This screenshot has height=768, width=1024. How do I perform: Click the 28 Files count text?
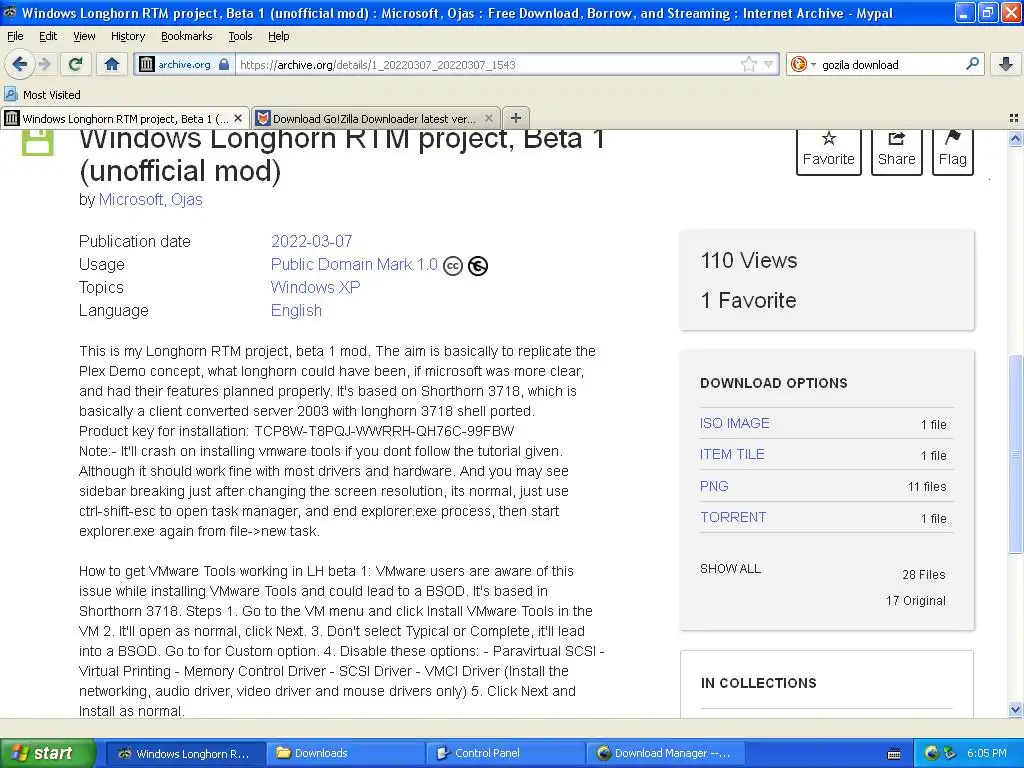tap(923, 575)
